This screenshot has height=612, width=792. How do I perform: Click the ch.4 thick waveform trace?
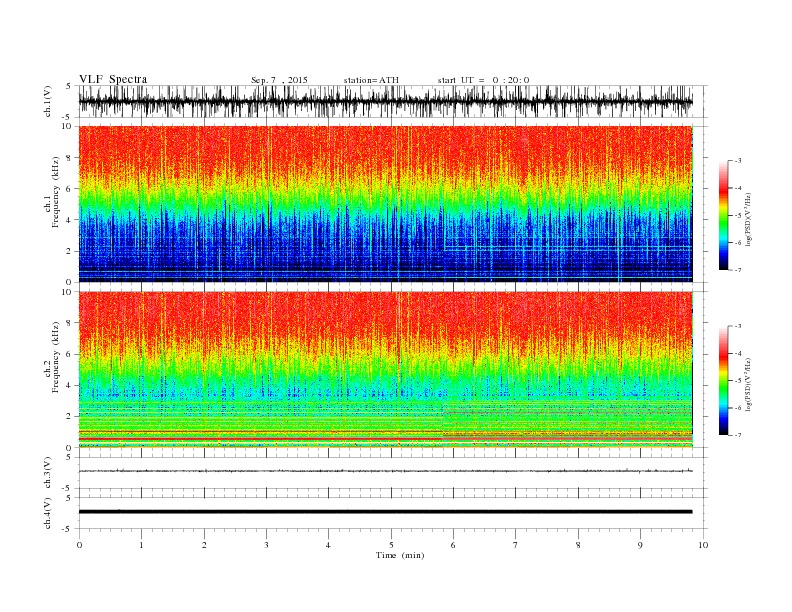pos(385,512)
